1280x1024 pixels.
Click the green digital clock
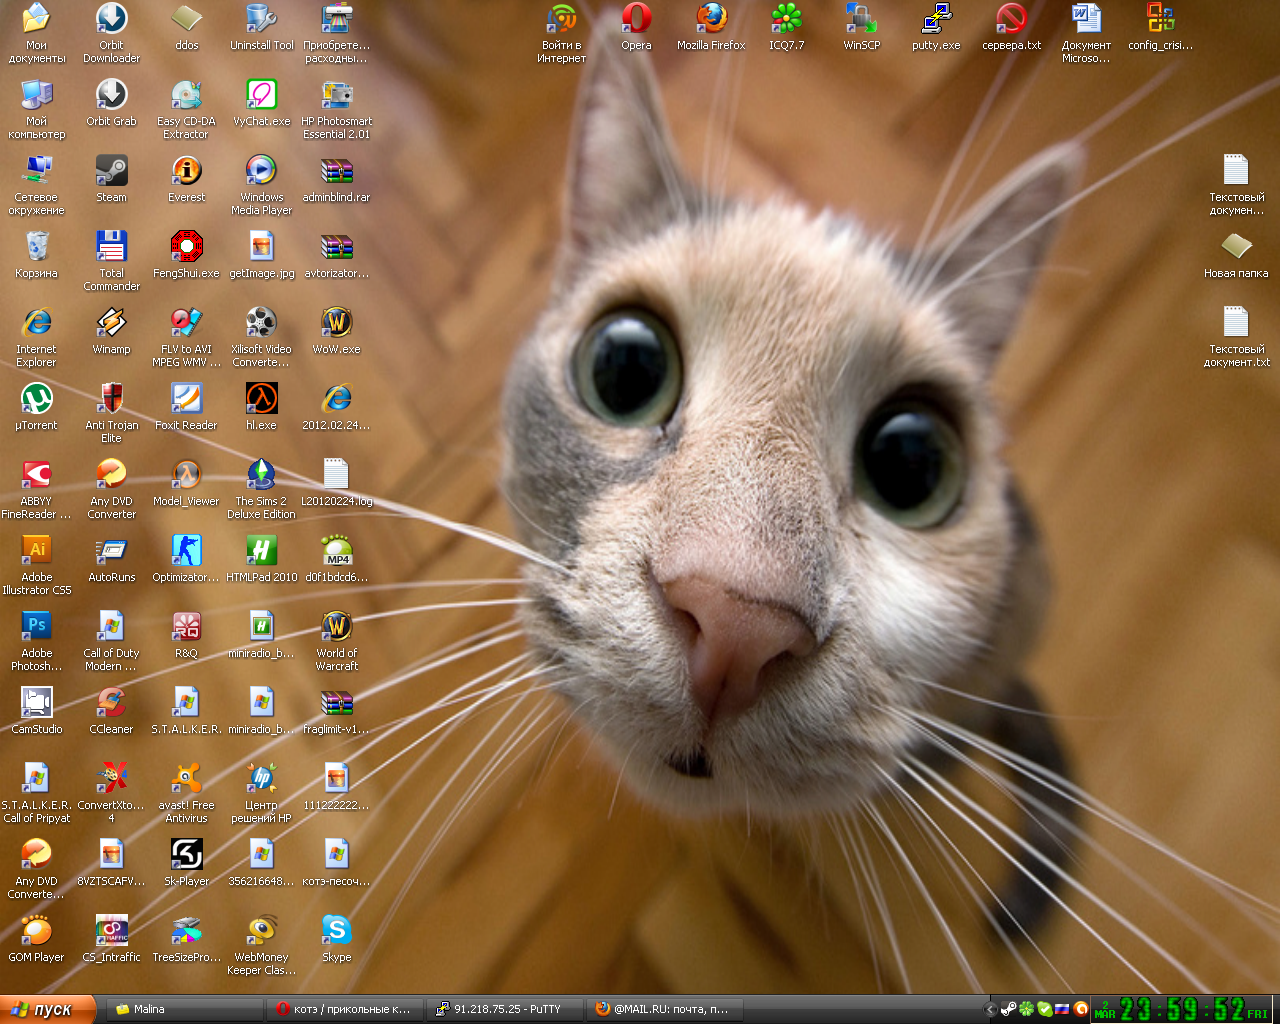pyautogui.click(x=1183, y=1009)
